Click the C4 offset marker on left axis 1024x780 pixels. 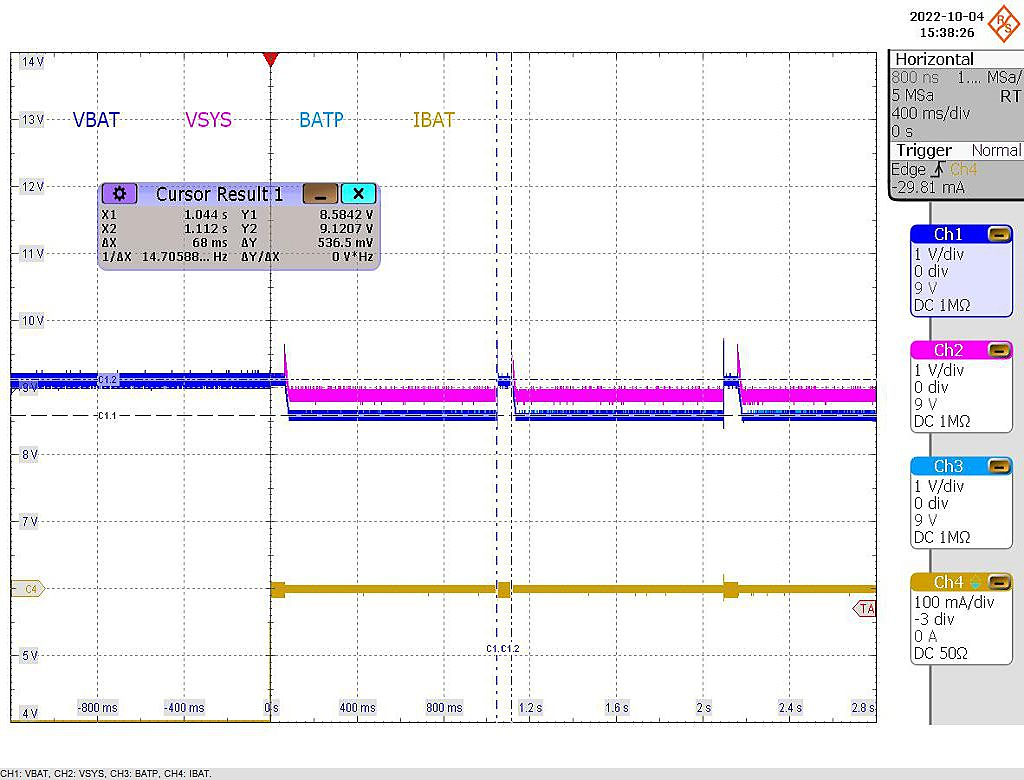point(26,589)
